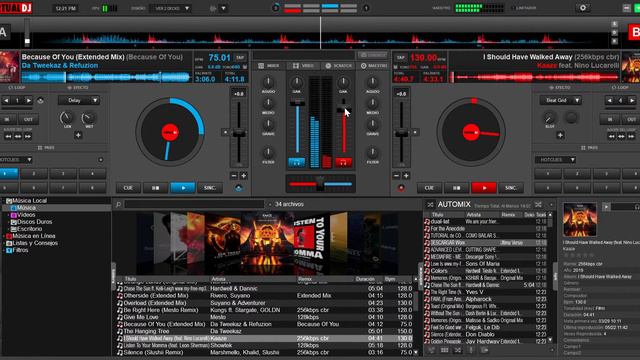
Task: Open the Delay effect dropdown on deck A
Action: 79,100
